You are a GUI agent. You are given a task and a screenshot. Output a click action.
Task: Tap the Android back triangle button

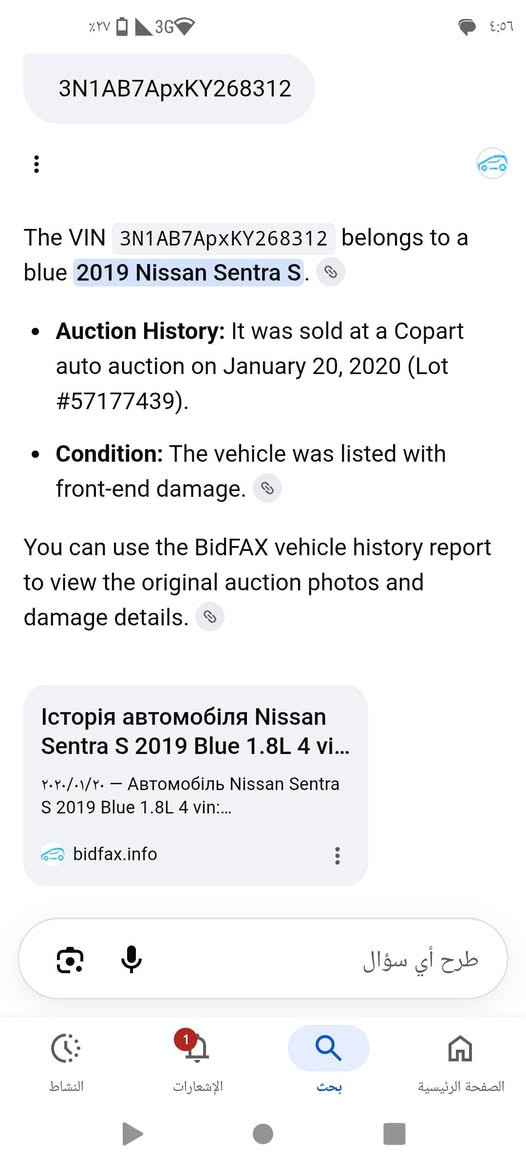(132, 1134)
